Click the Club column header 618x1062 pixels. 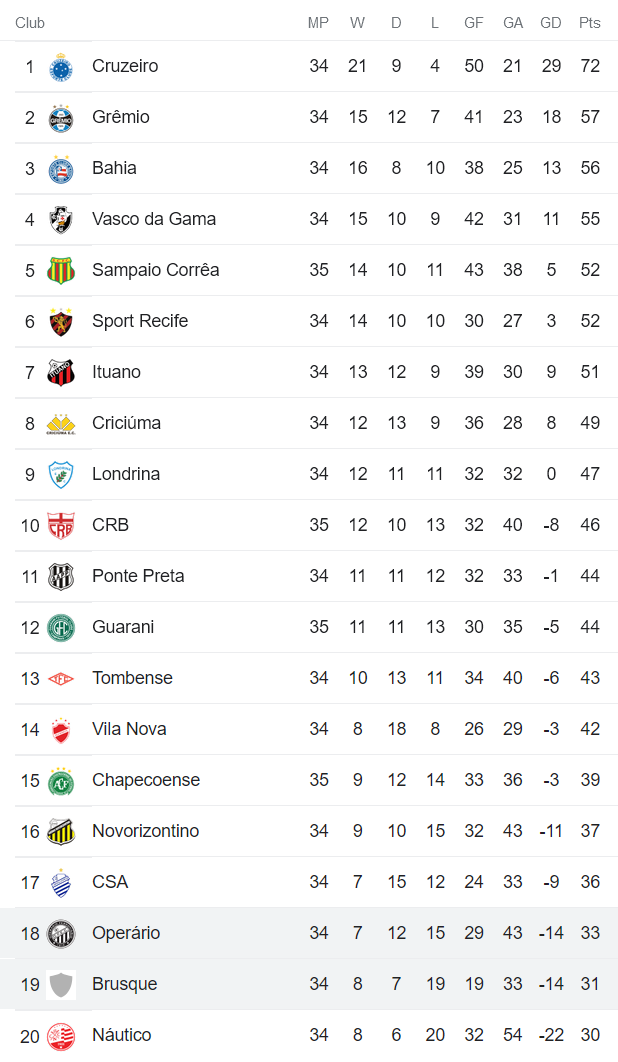pos(30,23)
